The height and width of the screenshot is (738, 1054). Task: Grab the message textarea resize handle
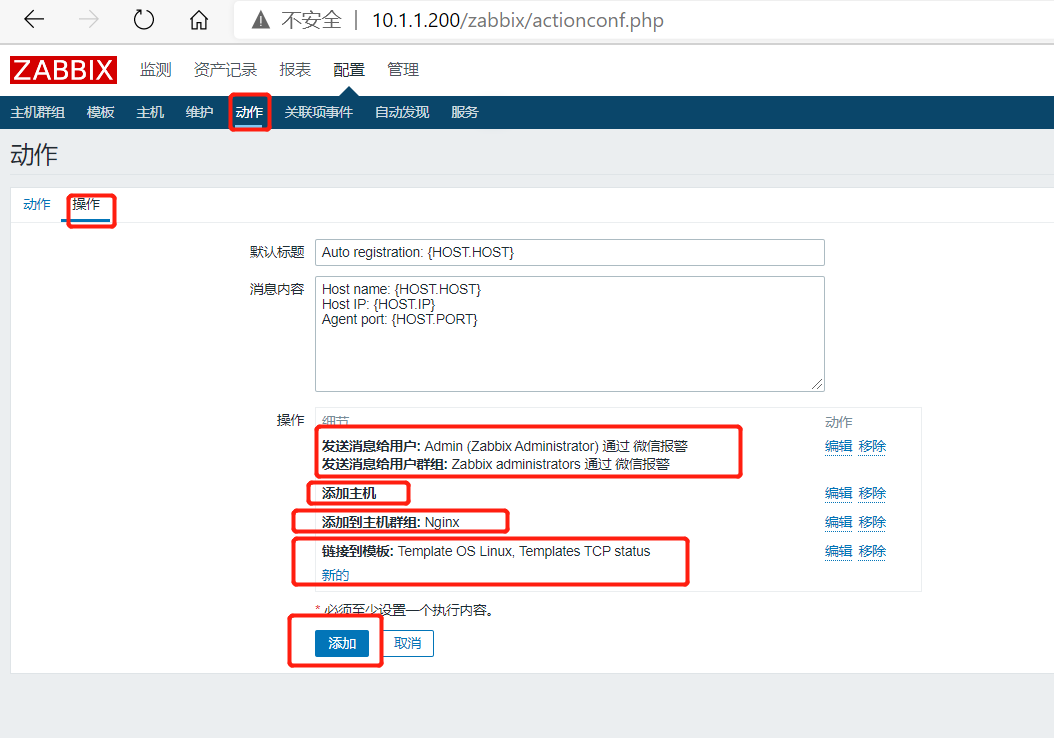pos(817,384)
